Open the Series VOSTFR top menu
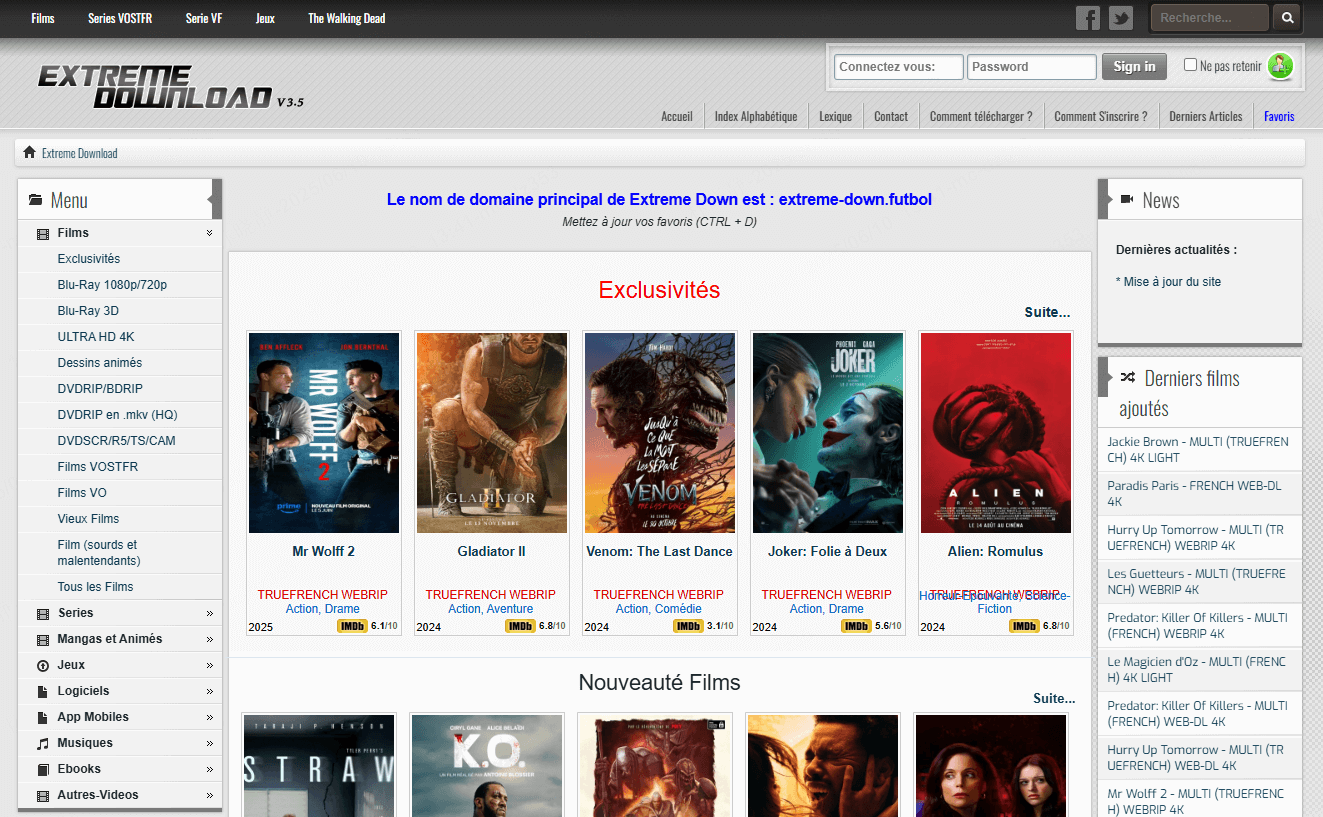 [x=120, y=18]
